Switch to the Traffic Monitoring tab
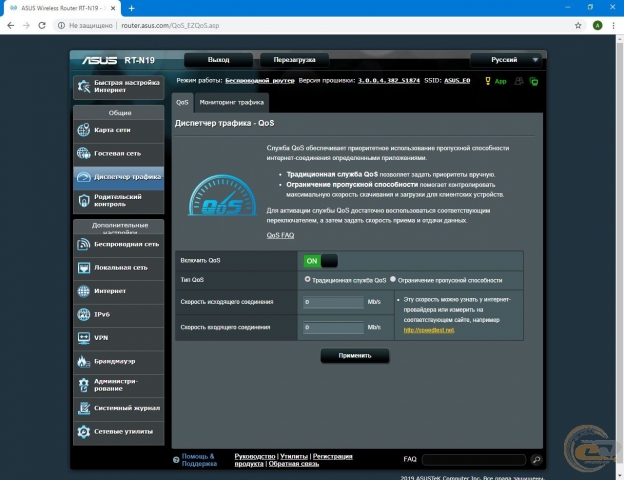 click(x=232, y=103)
